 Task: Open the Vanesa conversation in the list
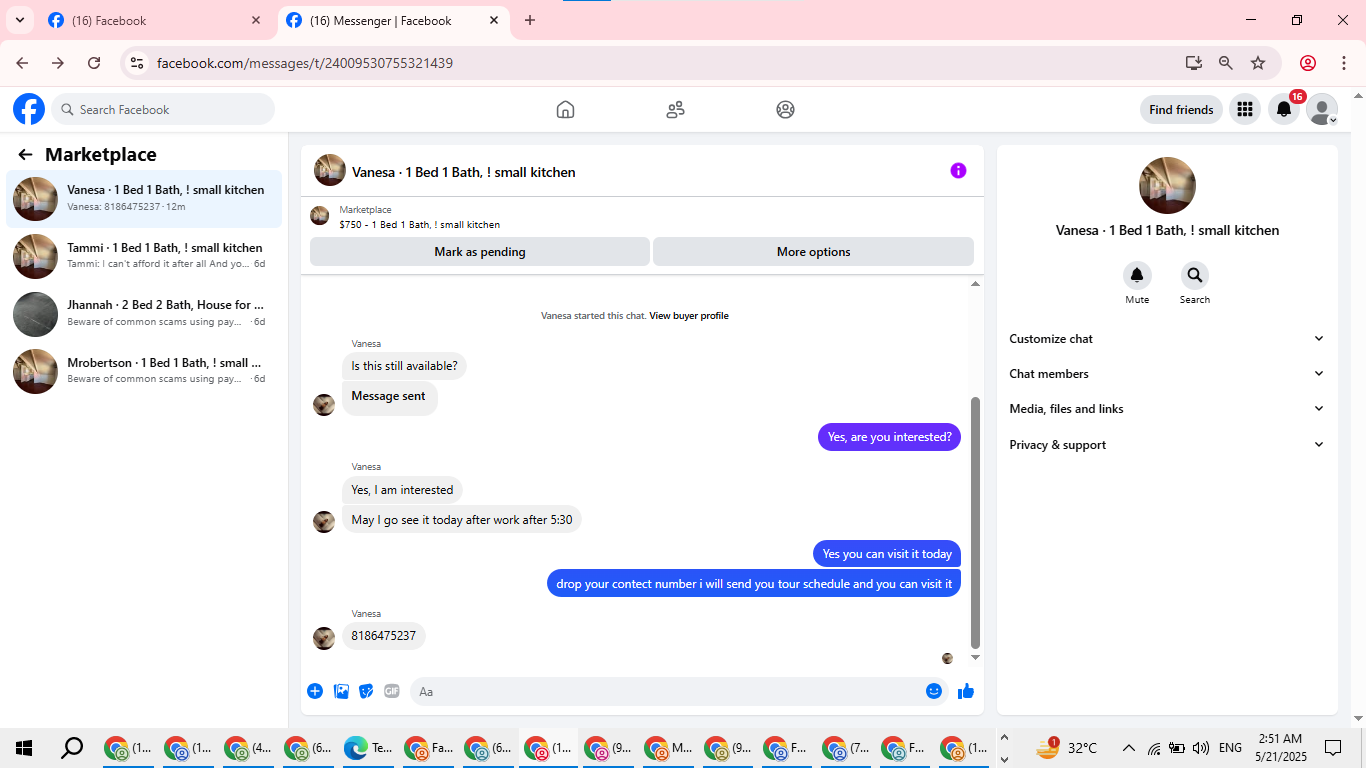pos(144,199)
